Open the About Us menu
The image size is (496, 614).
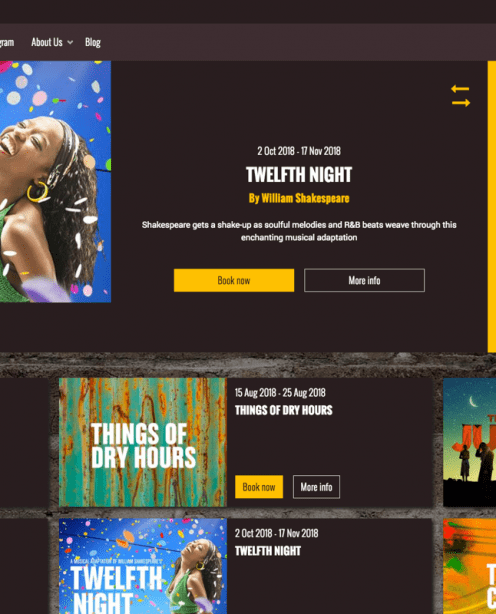pos(47,42)
